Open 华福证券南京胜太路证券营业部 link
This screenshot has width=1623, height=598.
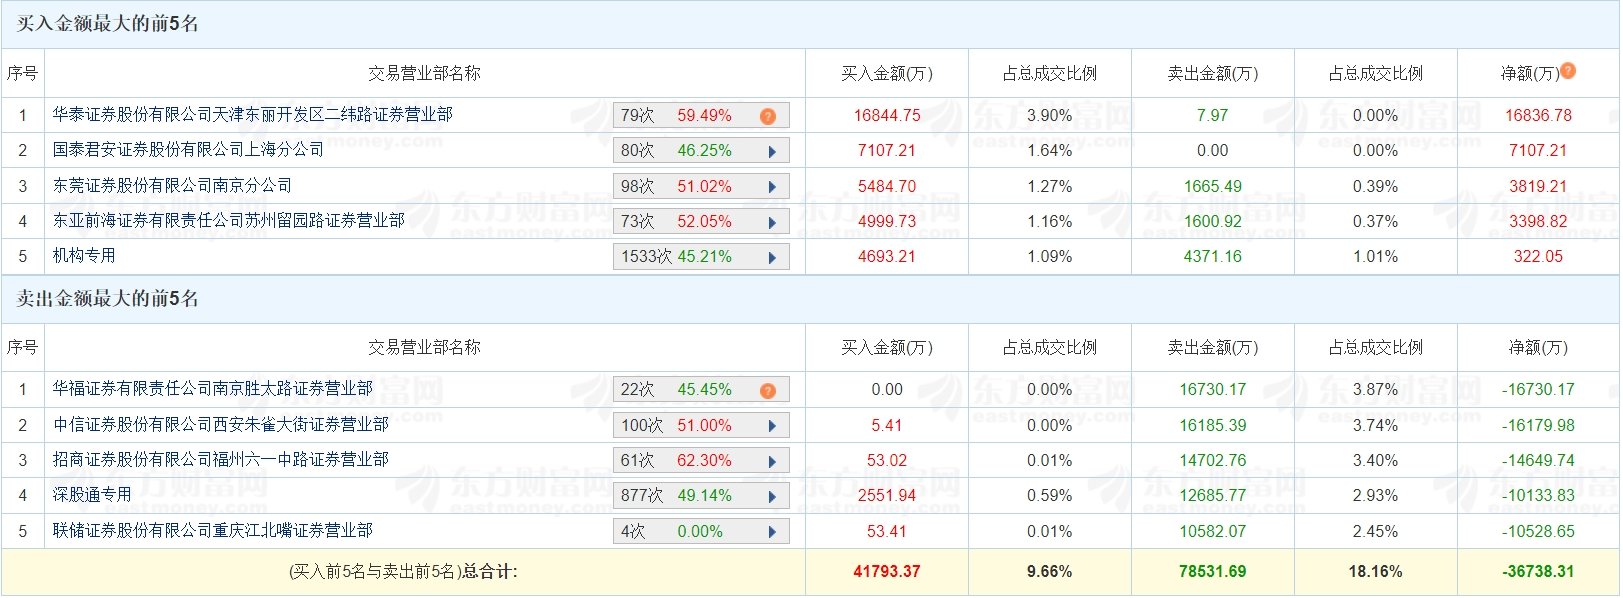click(213, 389)
